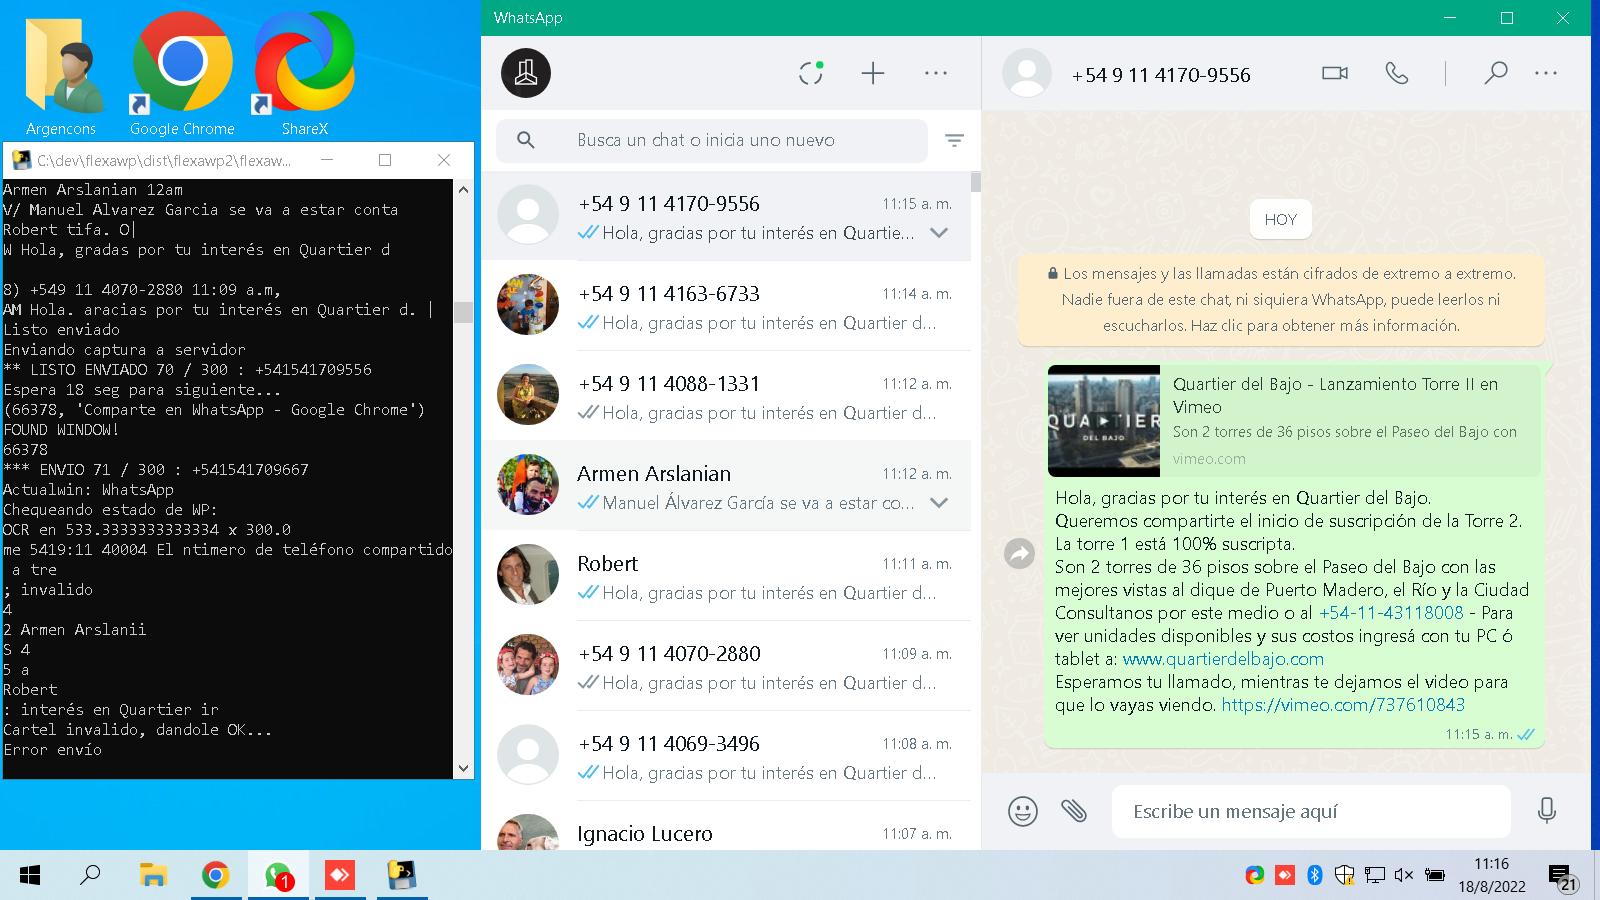
Task: Click Armen Arslanian's profile photo
Action: 528,485
